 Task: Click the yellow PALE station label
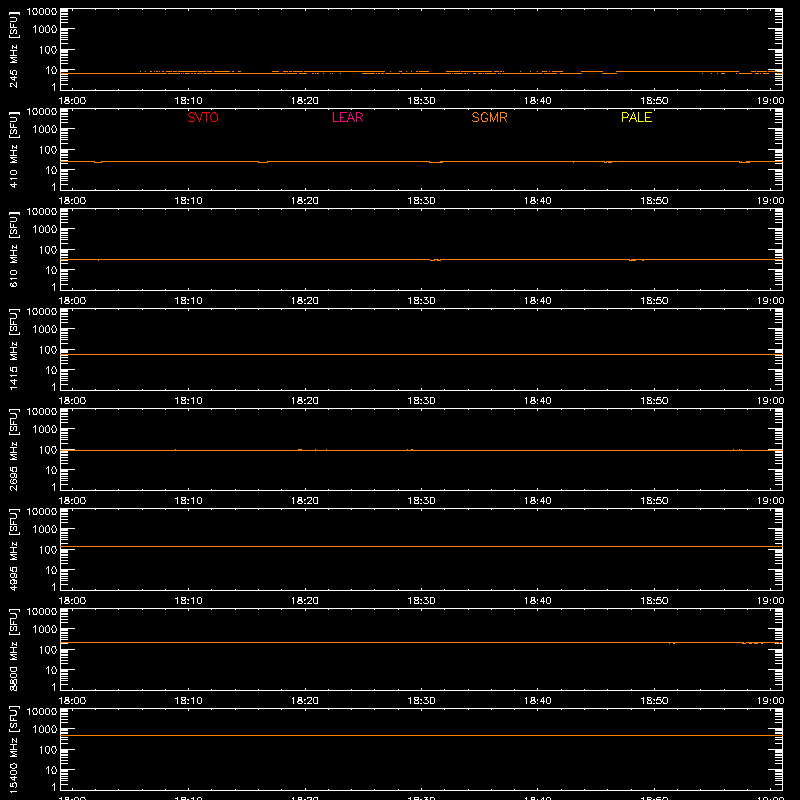click(636, 117)
